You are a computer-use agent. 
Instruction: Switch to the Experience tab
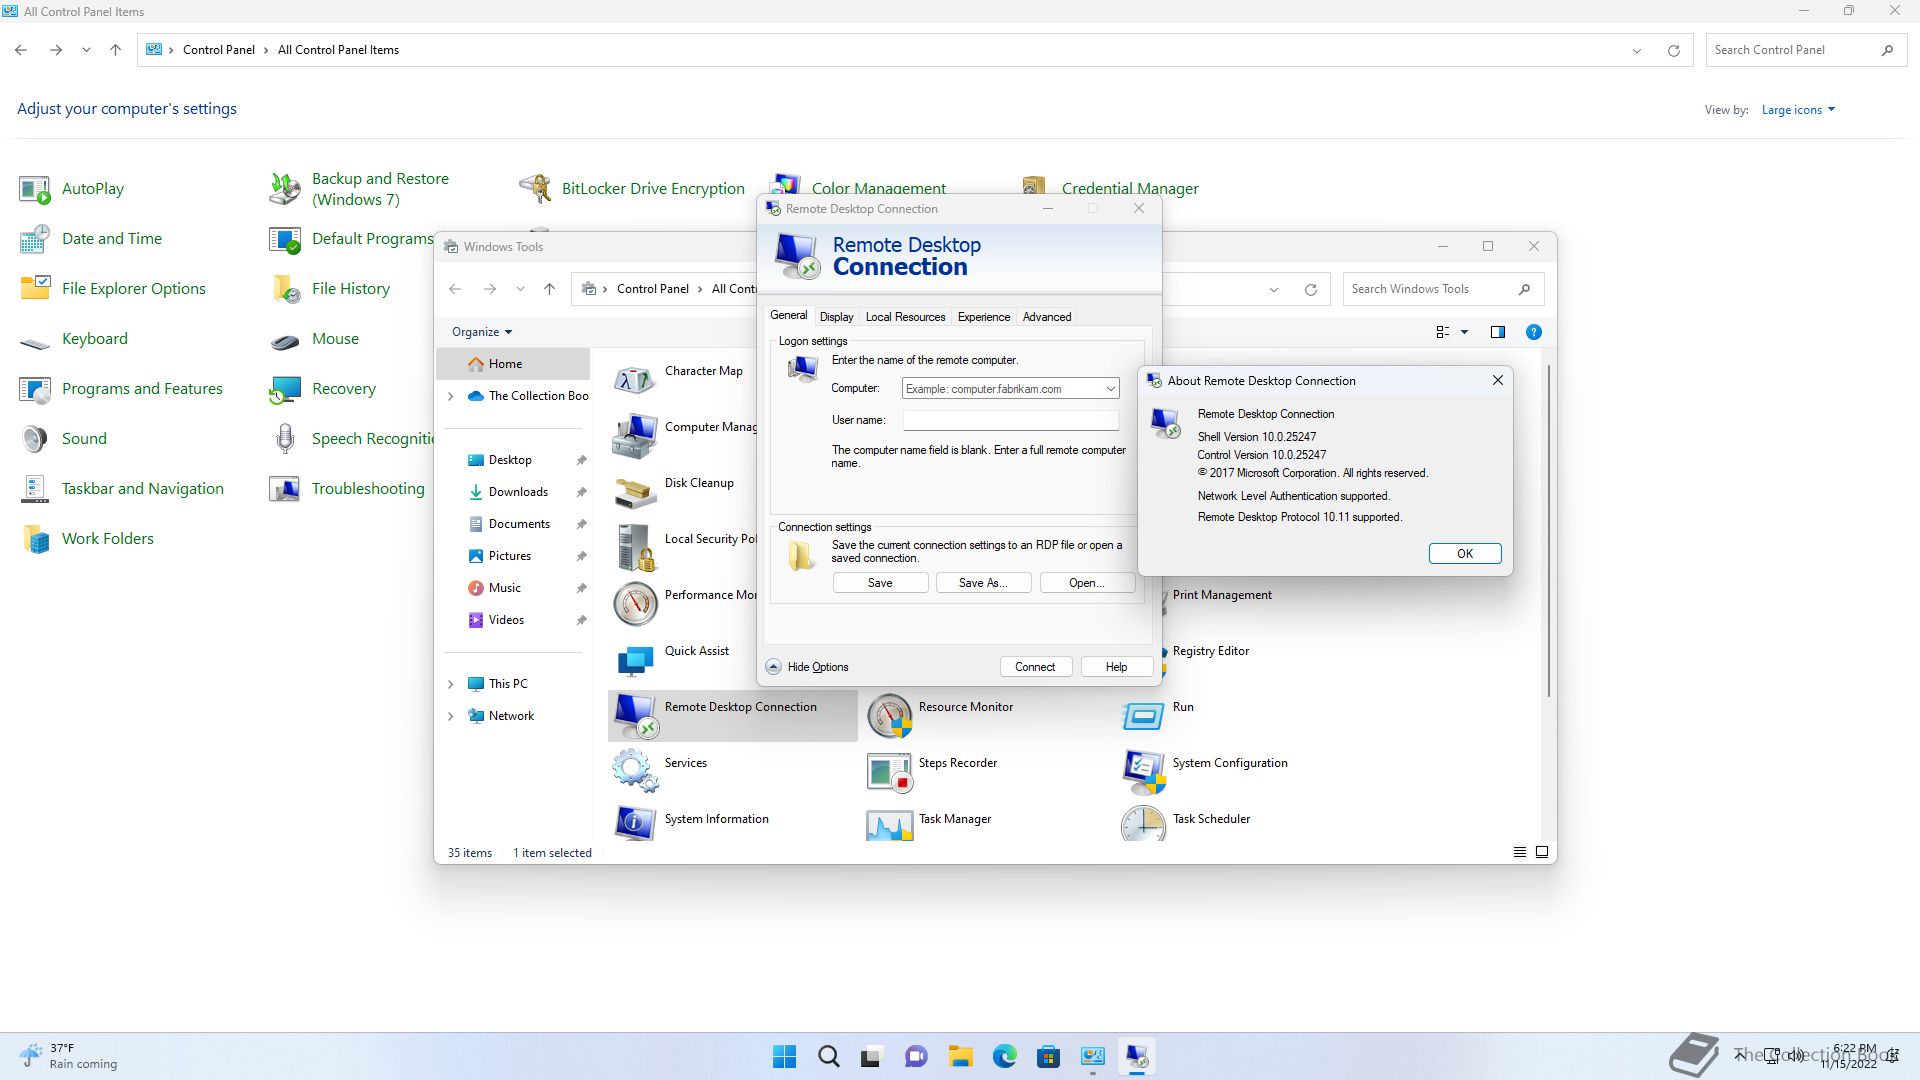click(983, 317)
